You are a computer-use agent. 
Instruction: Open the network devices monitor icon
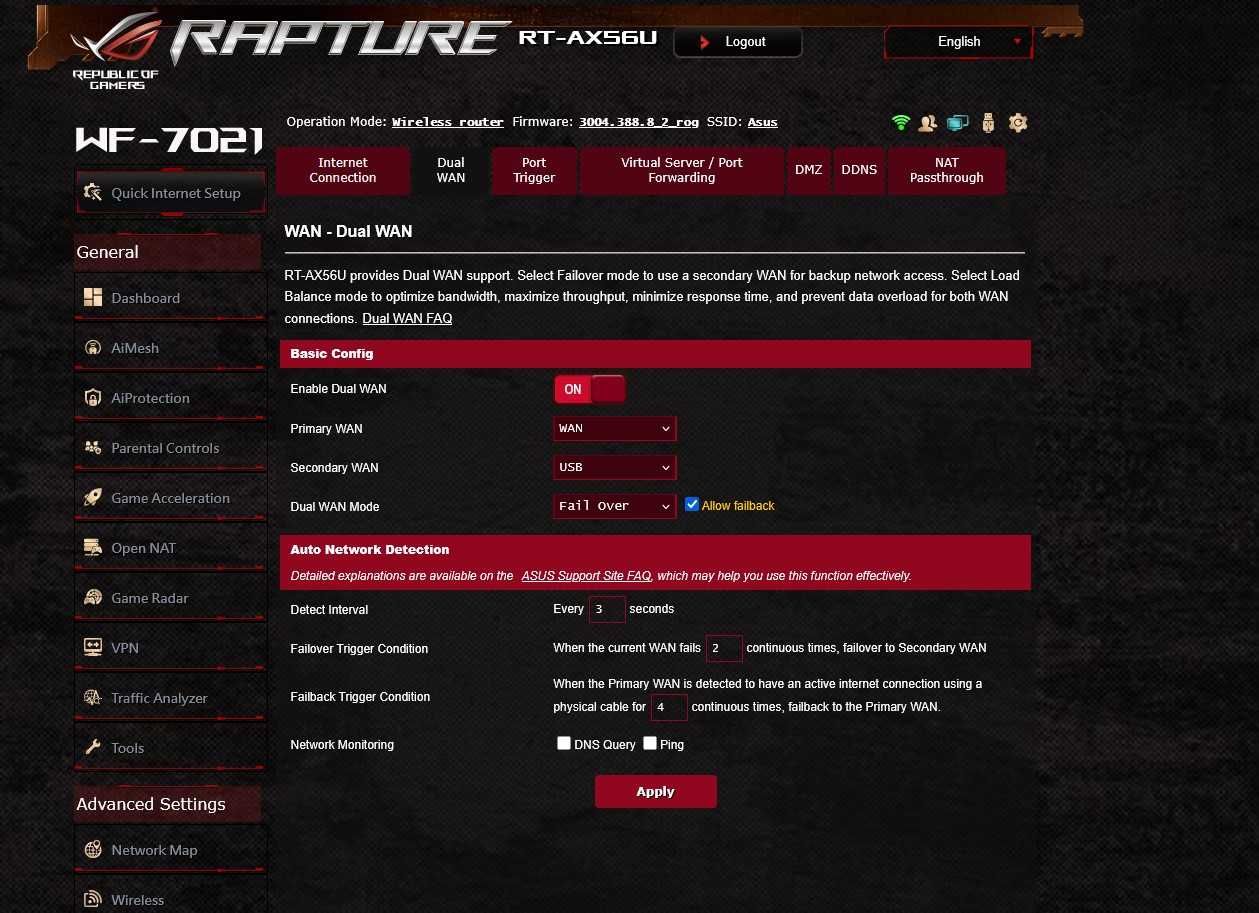click(x=958, y=123)
